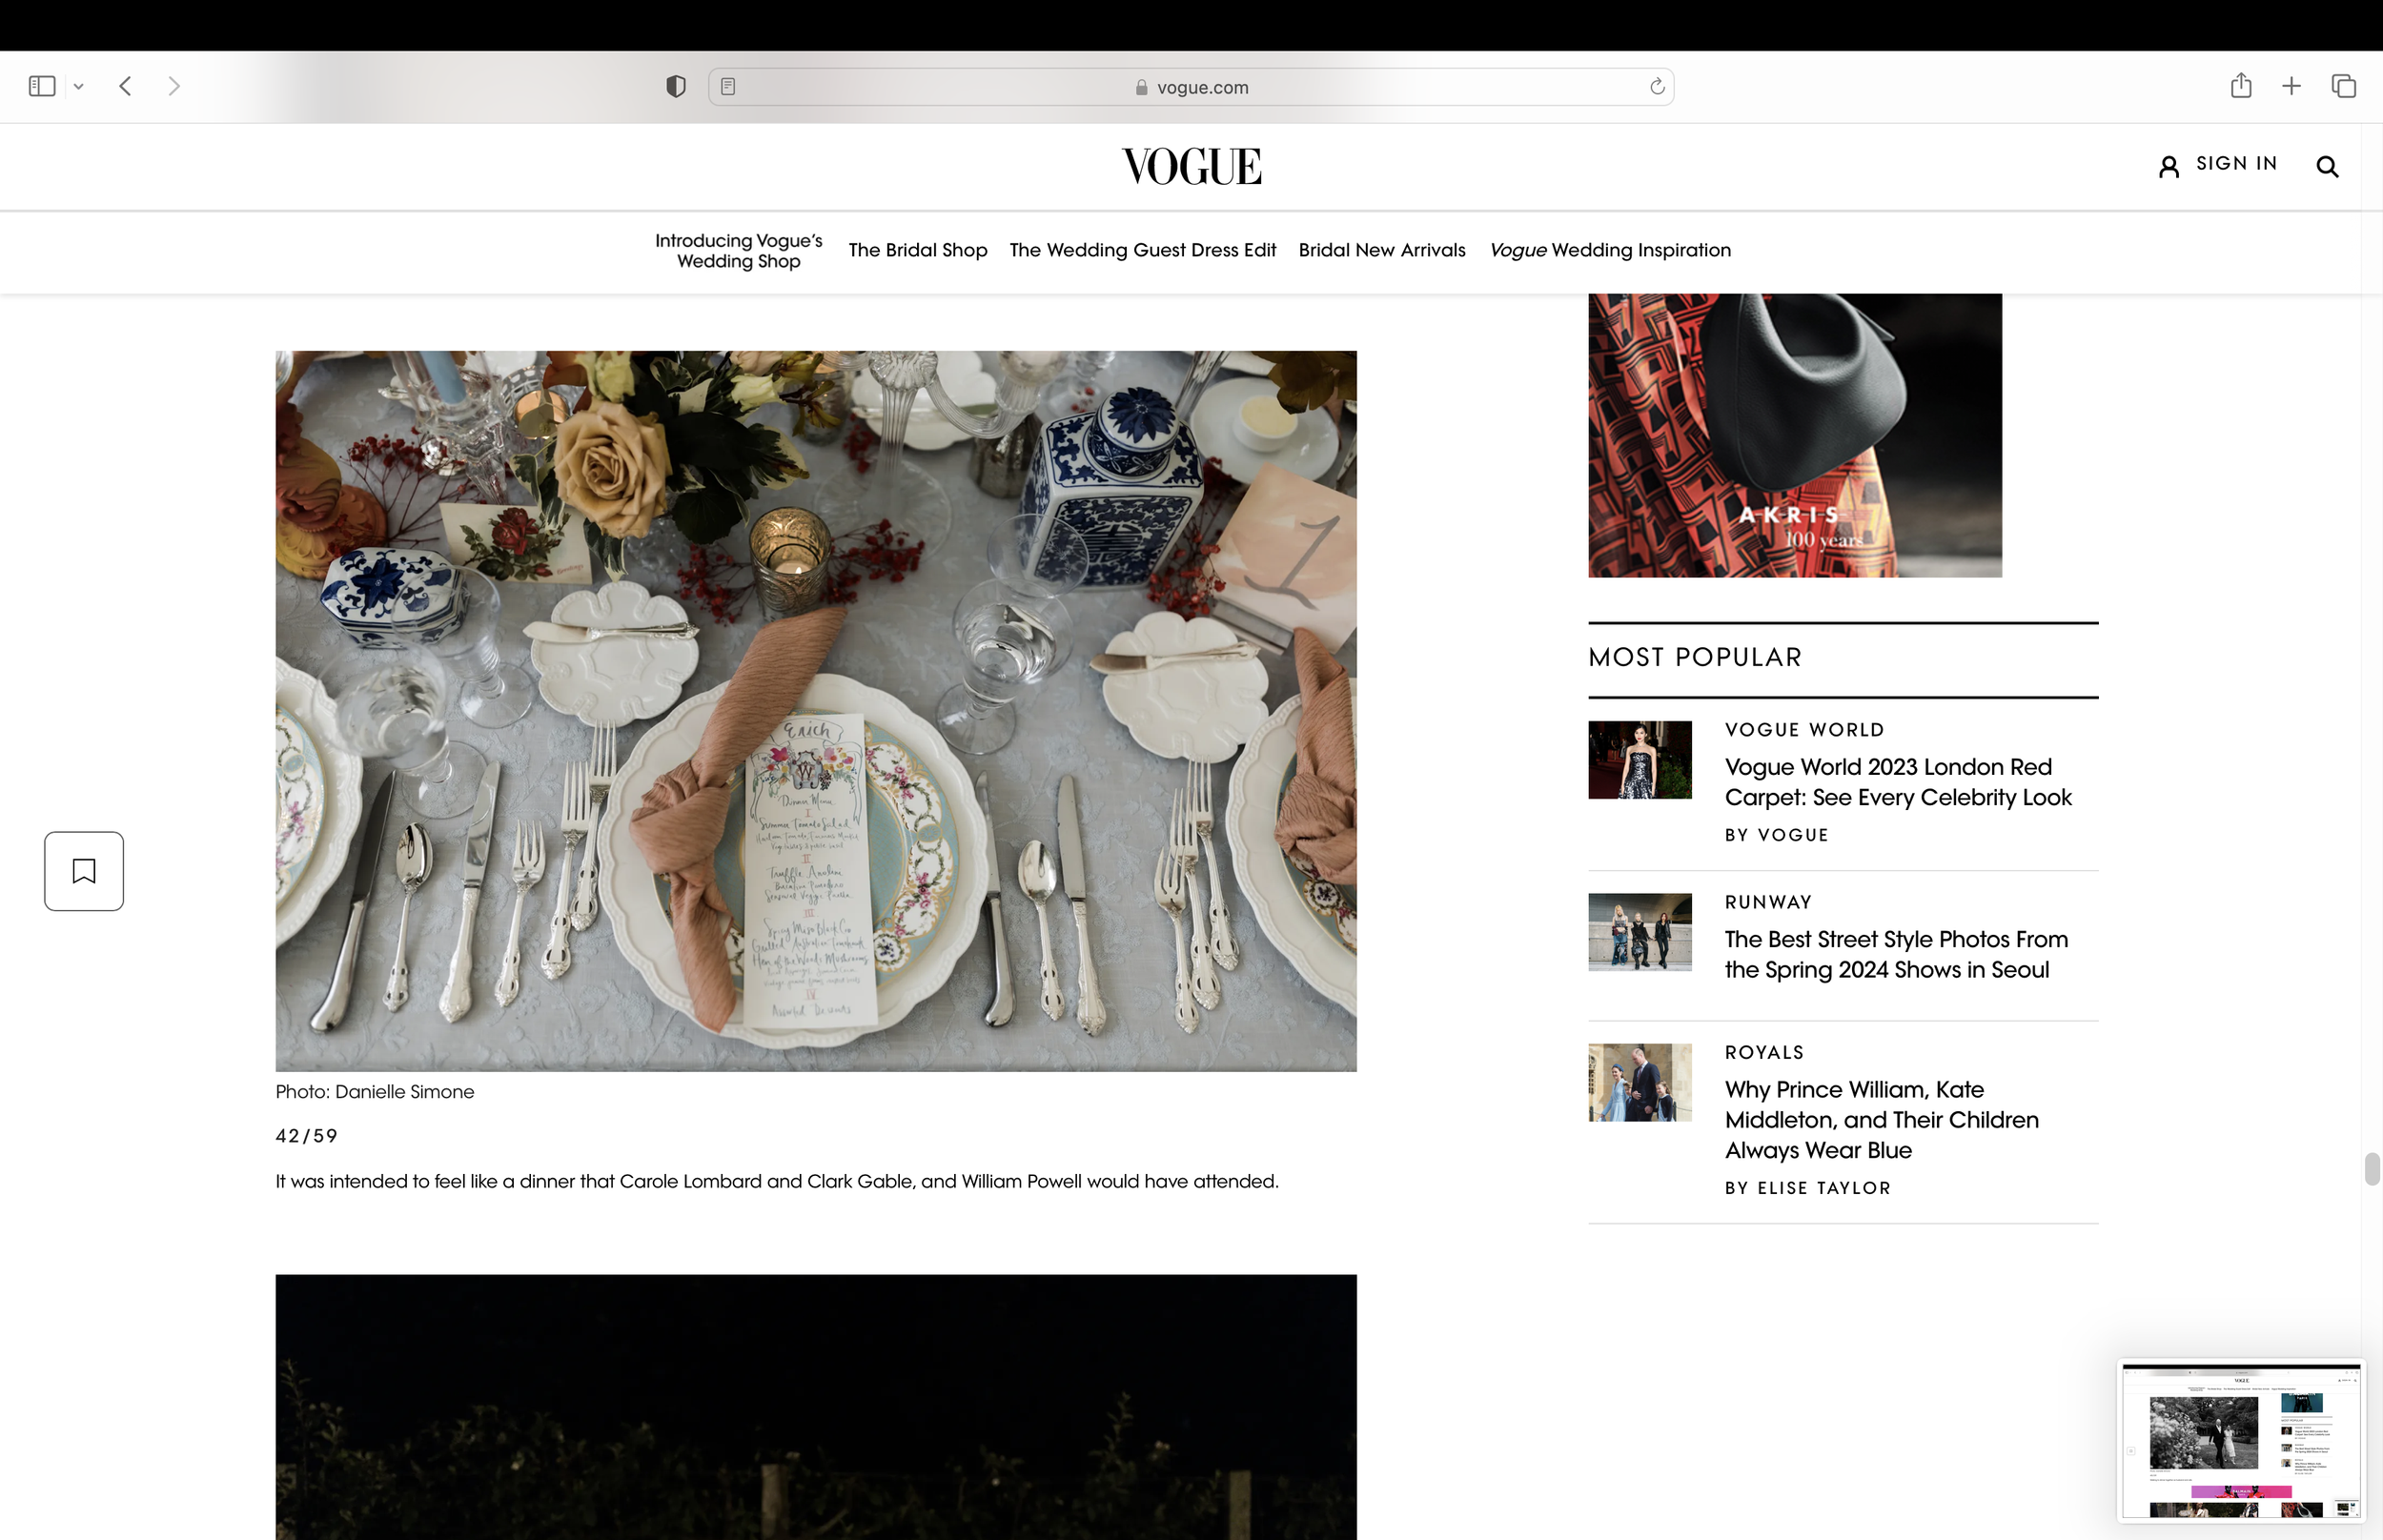This screenshot has height=1540, width=2383.
Task: Click the page vertical scrollbar thumb
Action: 2371,1168
